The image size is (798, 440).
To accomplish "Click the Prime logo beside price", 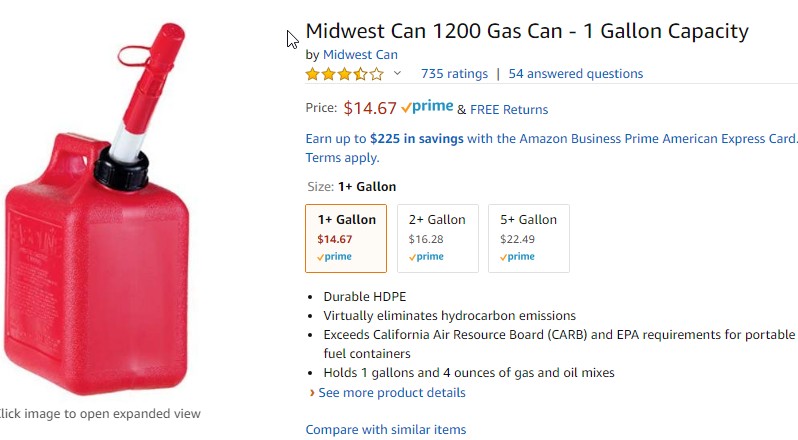I will 427,107.
